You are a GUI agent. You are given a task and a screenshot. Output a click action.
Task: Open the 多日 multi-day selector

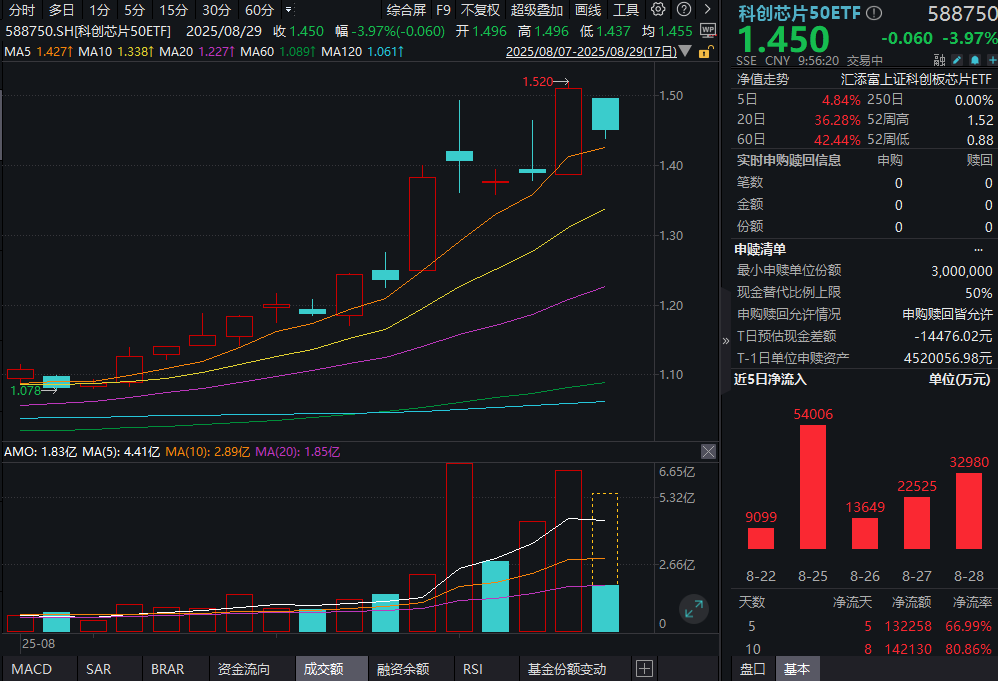tap(60, 10)
